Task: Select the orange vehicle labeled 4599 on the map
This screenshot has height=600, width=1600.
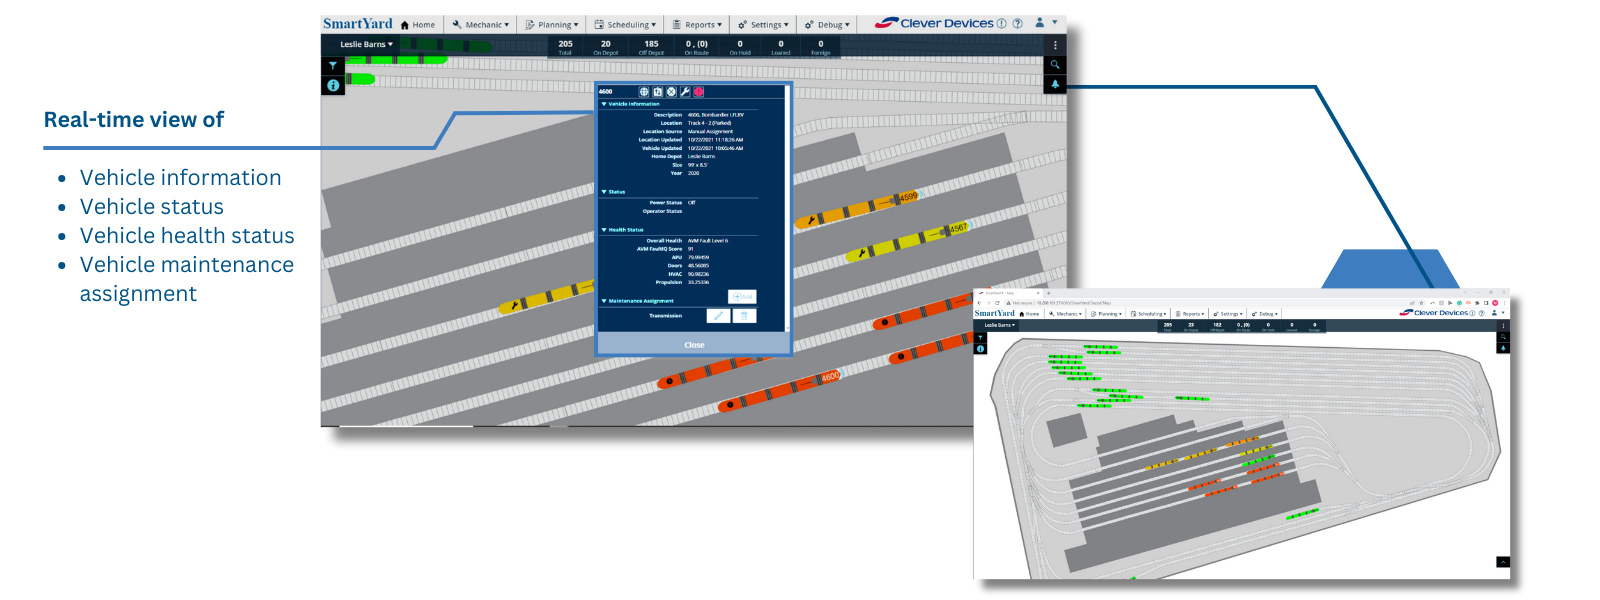Action: [856, 208]
